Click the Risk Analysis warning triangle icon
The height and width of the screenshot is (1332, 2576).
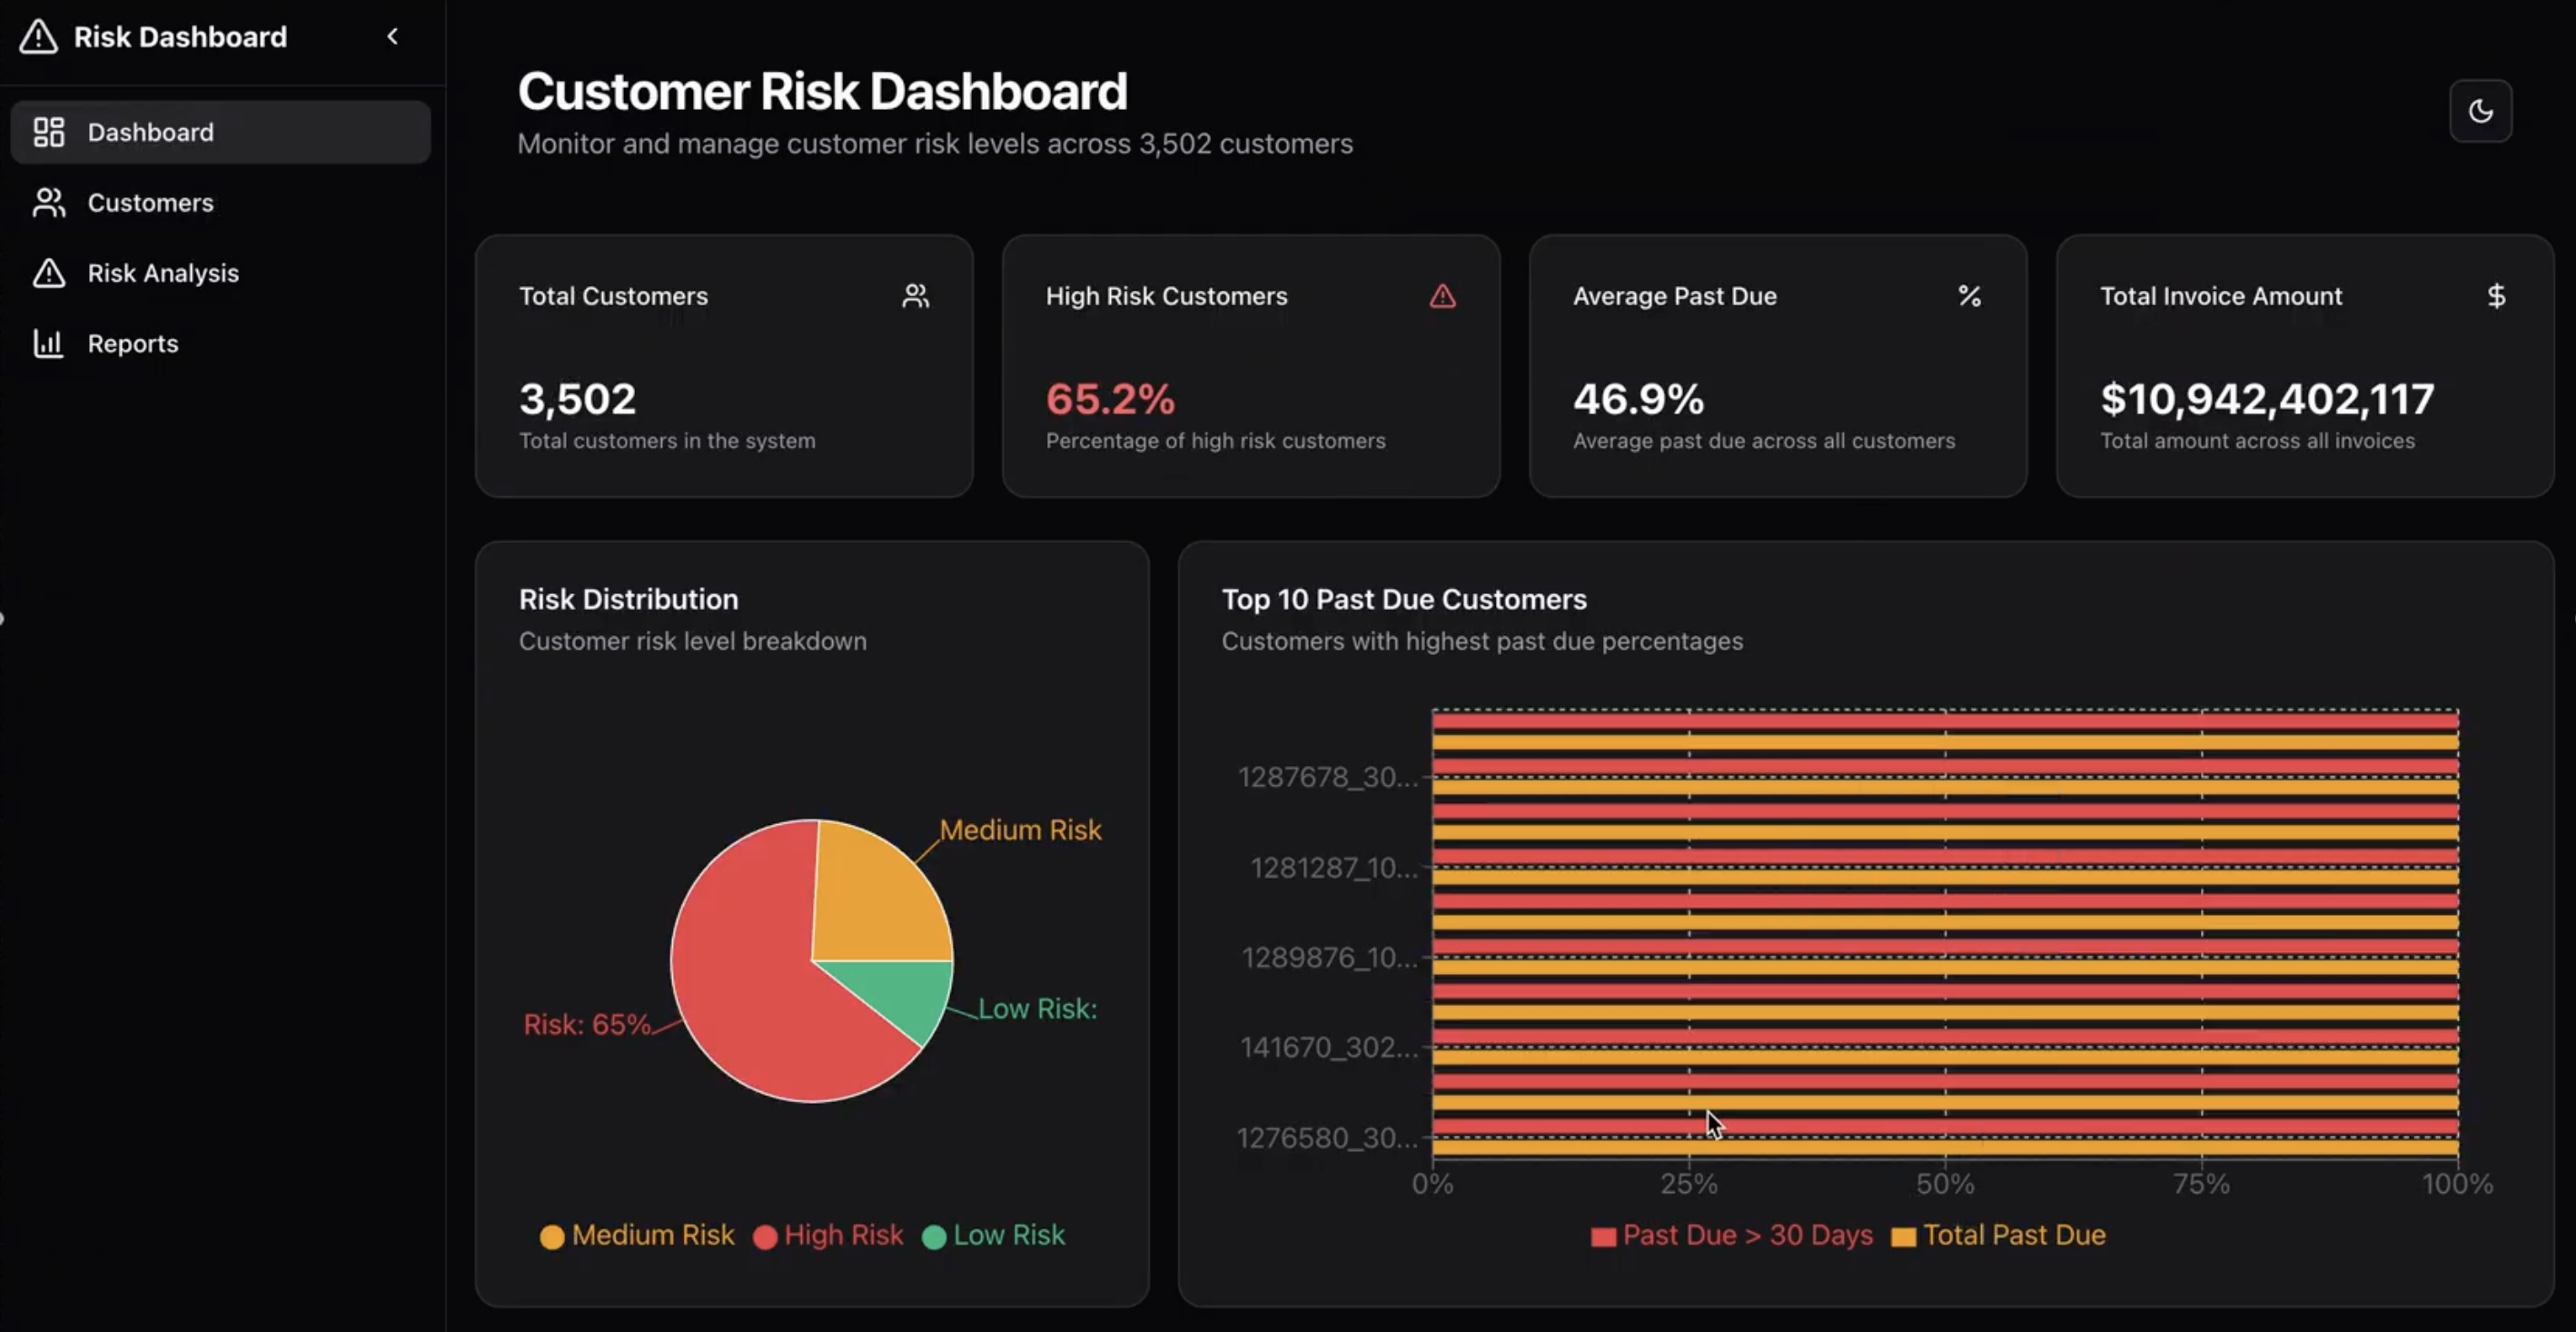coord(48,273)
